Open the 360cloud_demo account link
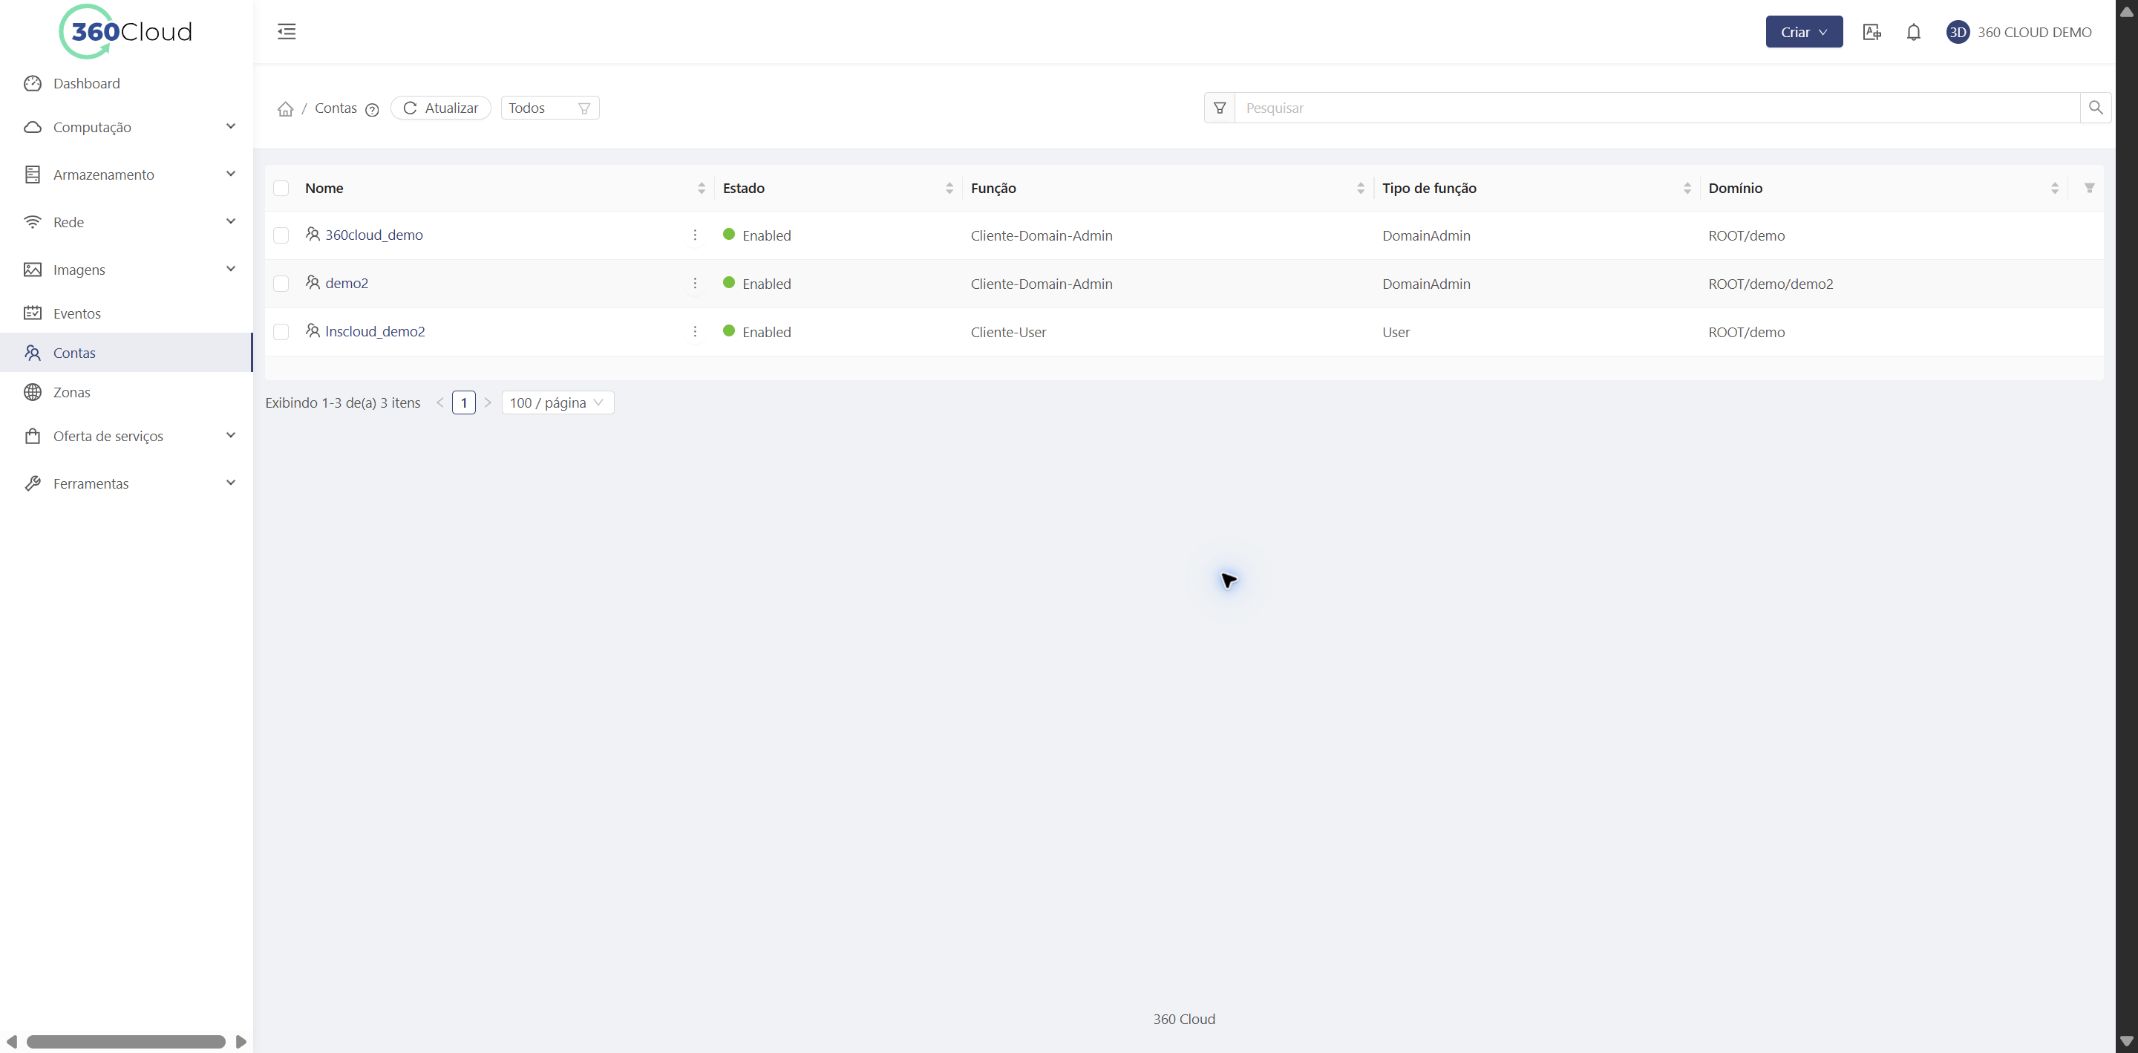 click(374, 235)
